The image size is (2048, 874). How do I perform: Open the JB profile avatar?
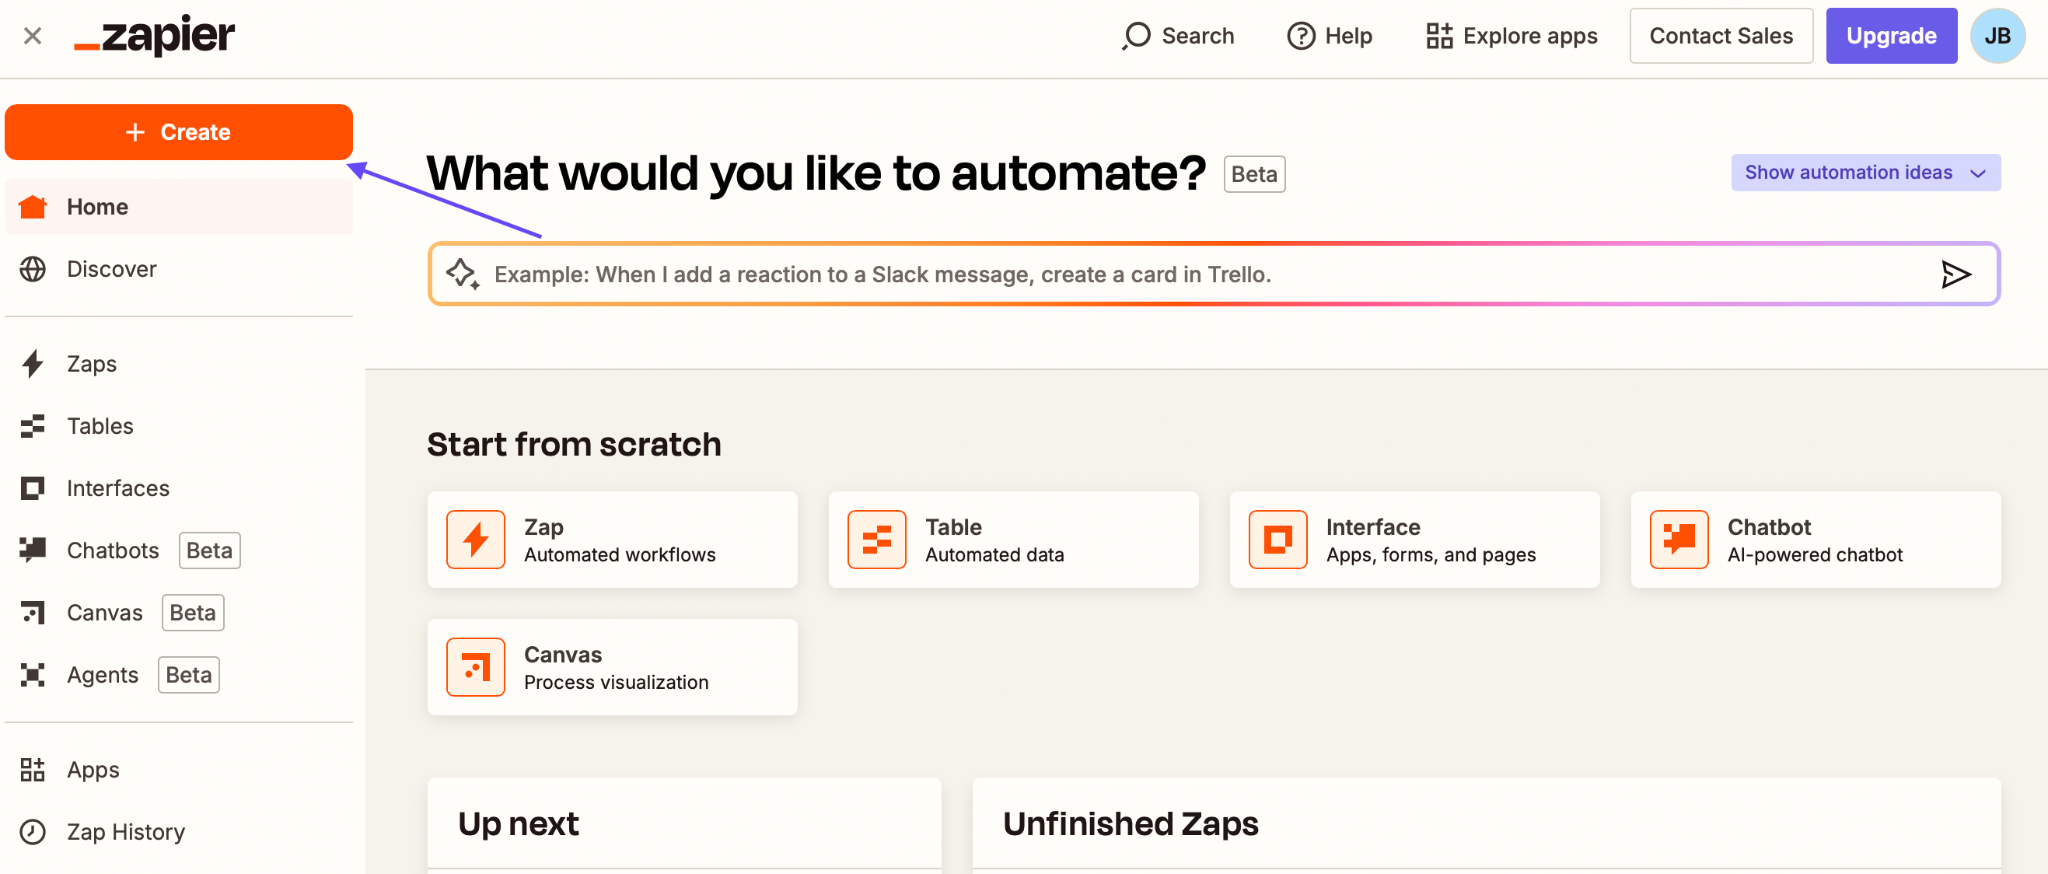coord(1998,36)
